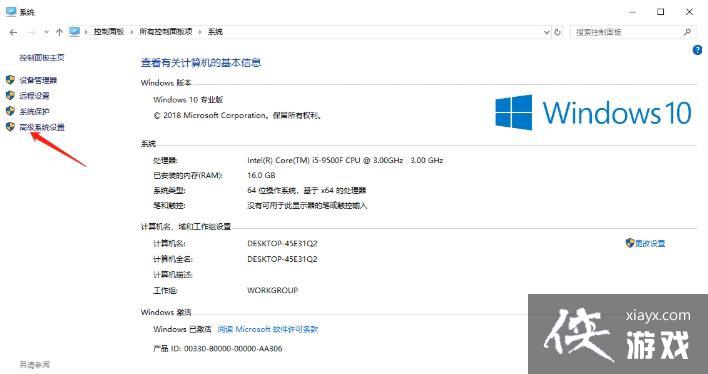Viewport: 708px width, 374px height.
Task: Click the 没有可用于此显示器的笔或触控输入 value
Action: pyautogui.click(x=307, y=206)
